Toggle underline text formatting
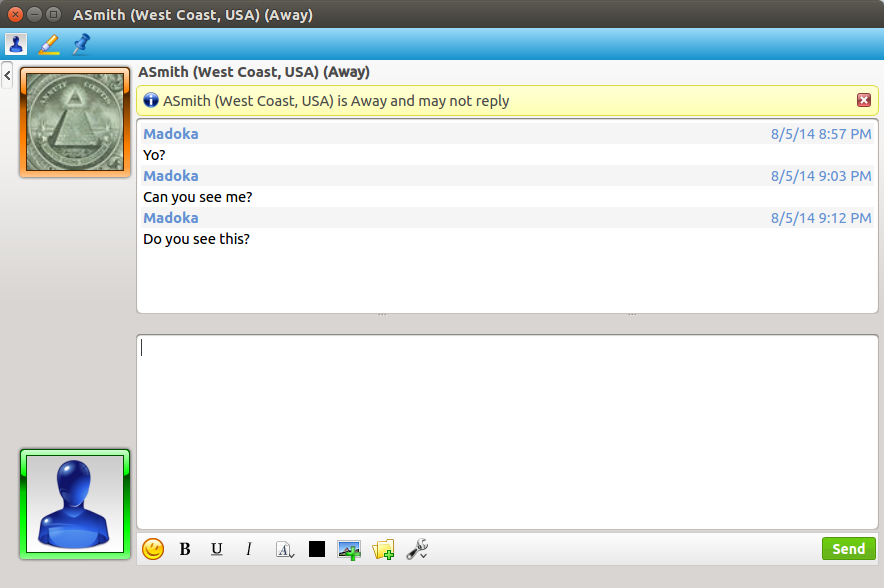Image resolution: width=884 pixels, height=588 pixels. pos(216,549)
